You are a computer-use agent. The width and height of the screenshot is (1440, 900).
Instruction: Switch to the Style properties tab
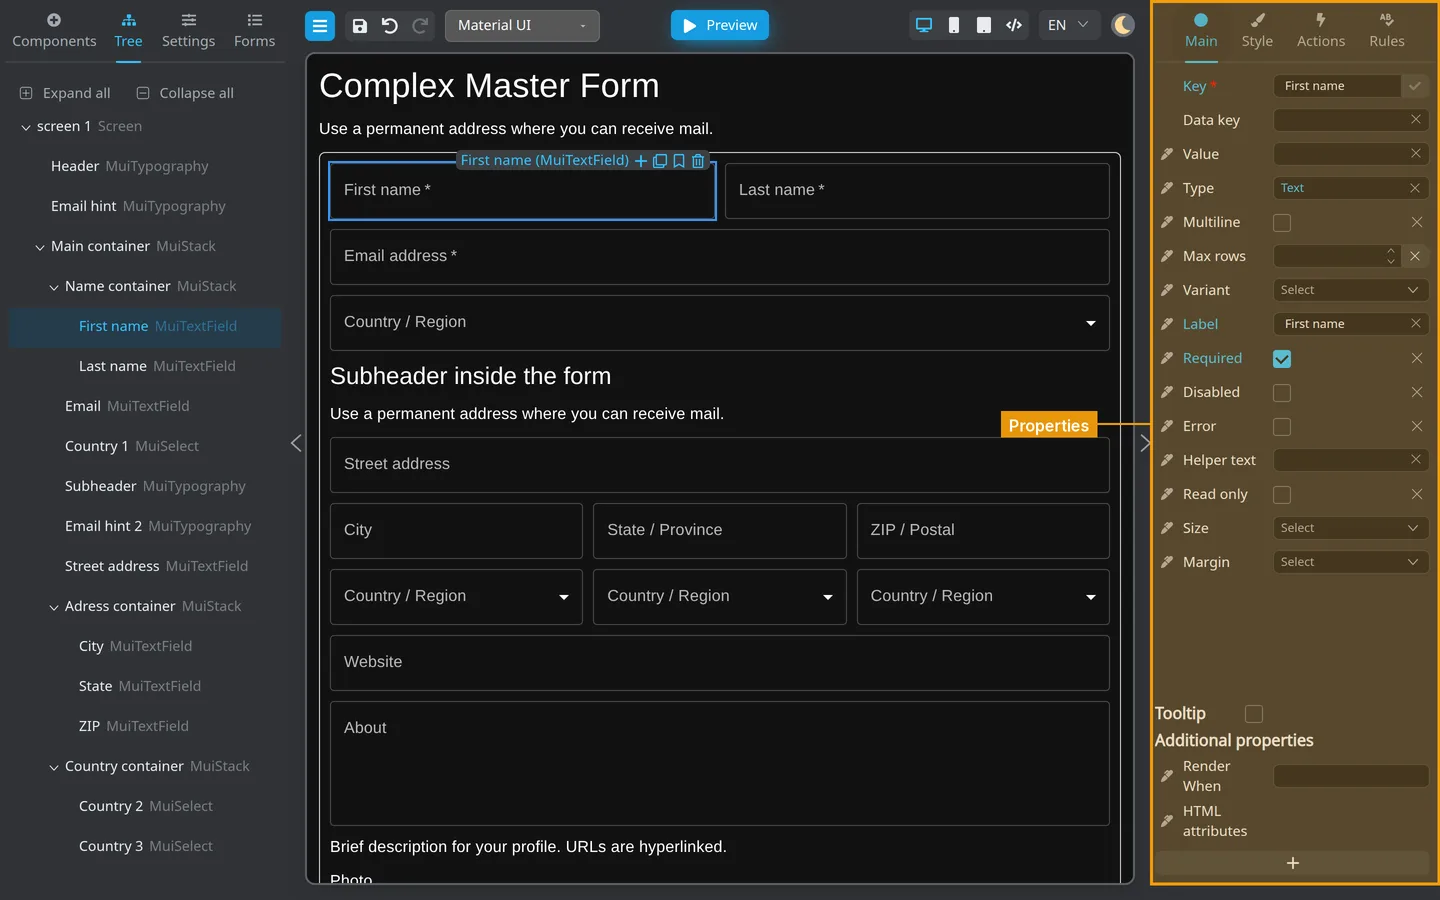pos(1257,31)
